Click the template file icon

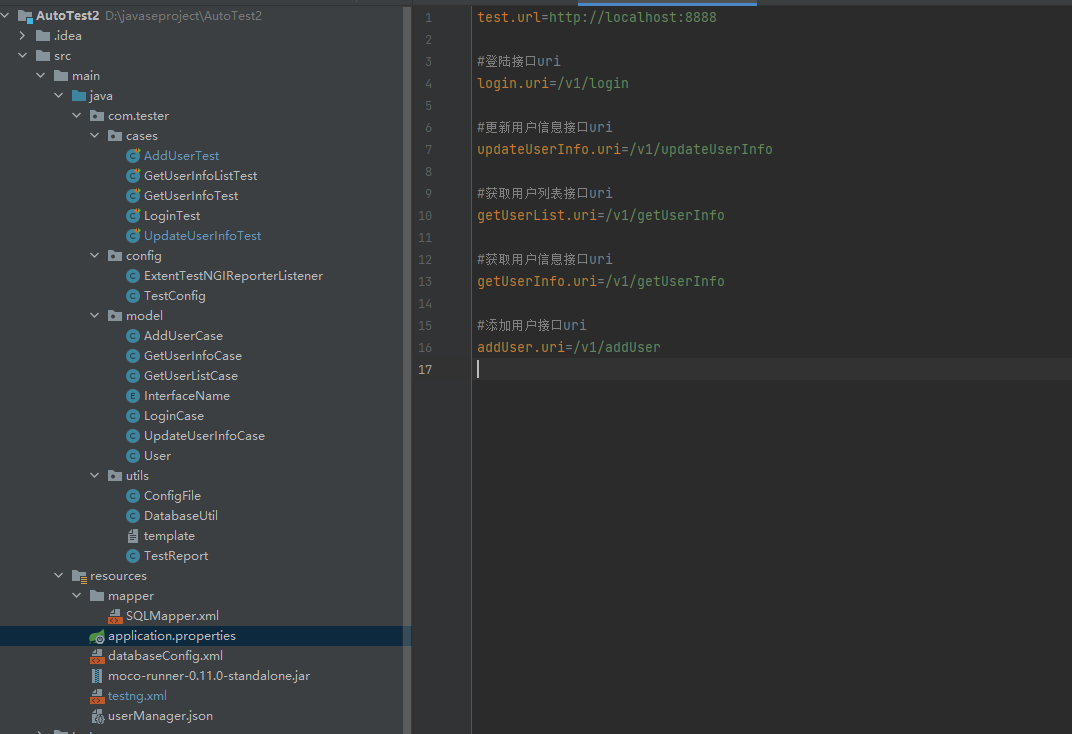pos(133,536)
